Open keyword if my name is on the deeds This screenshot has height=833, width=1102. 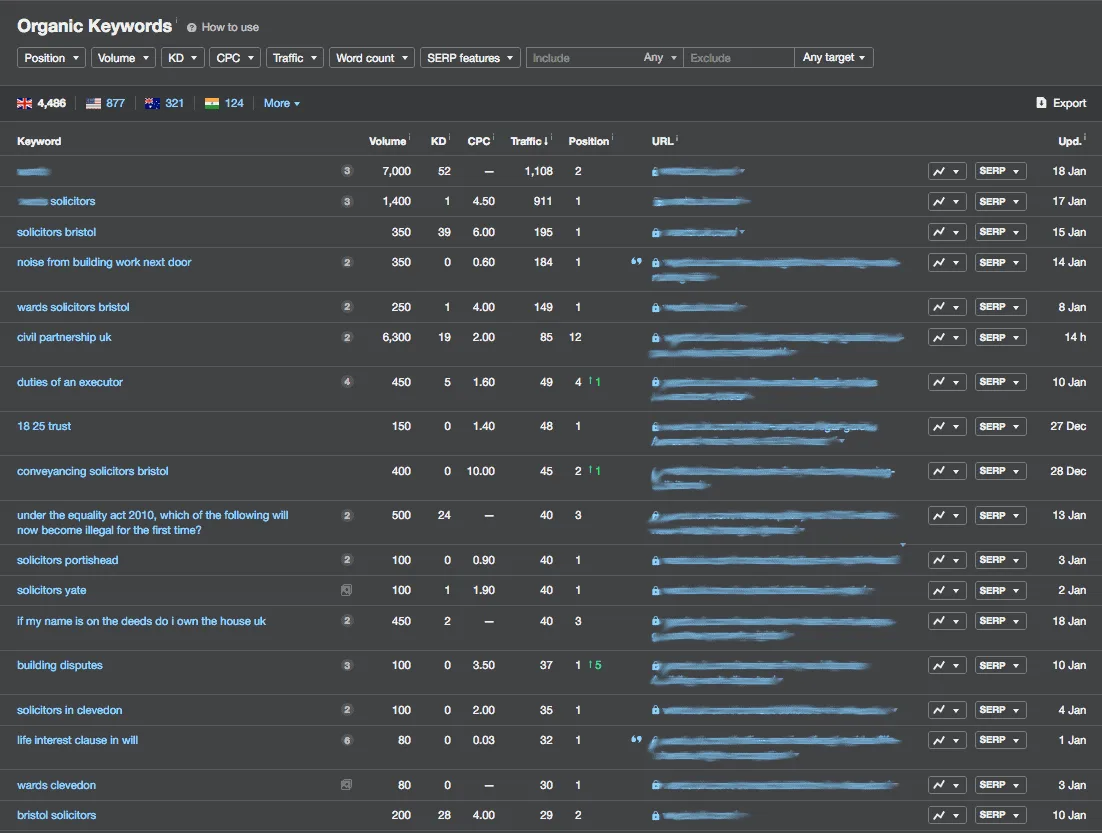(x=141, y=621)
